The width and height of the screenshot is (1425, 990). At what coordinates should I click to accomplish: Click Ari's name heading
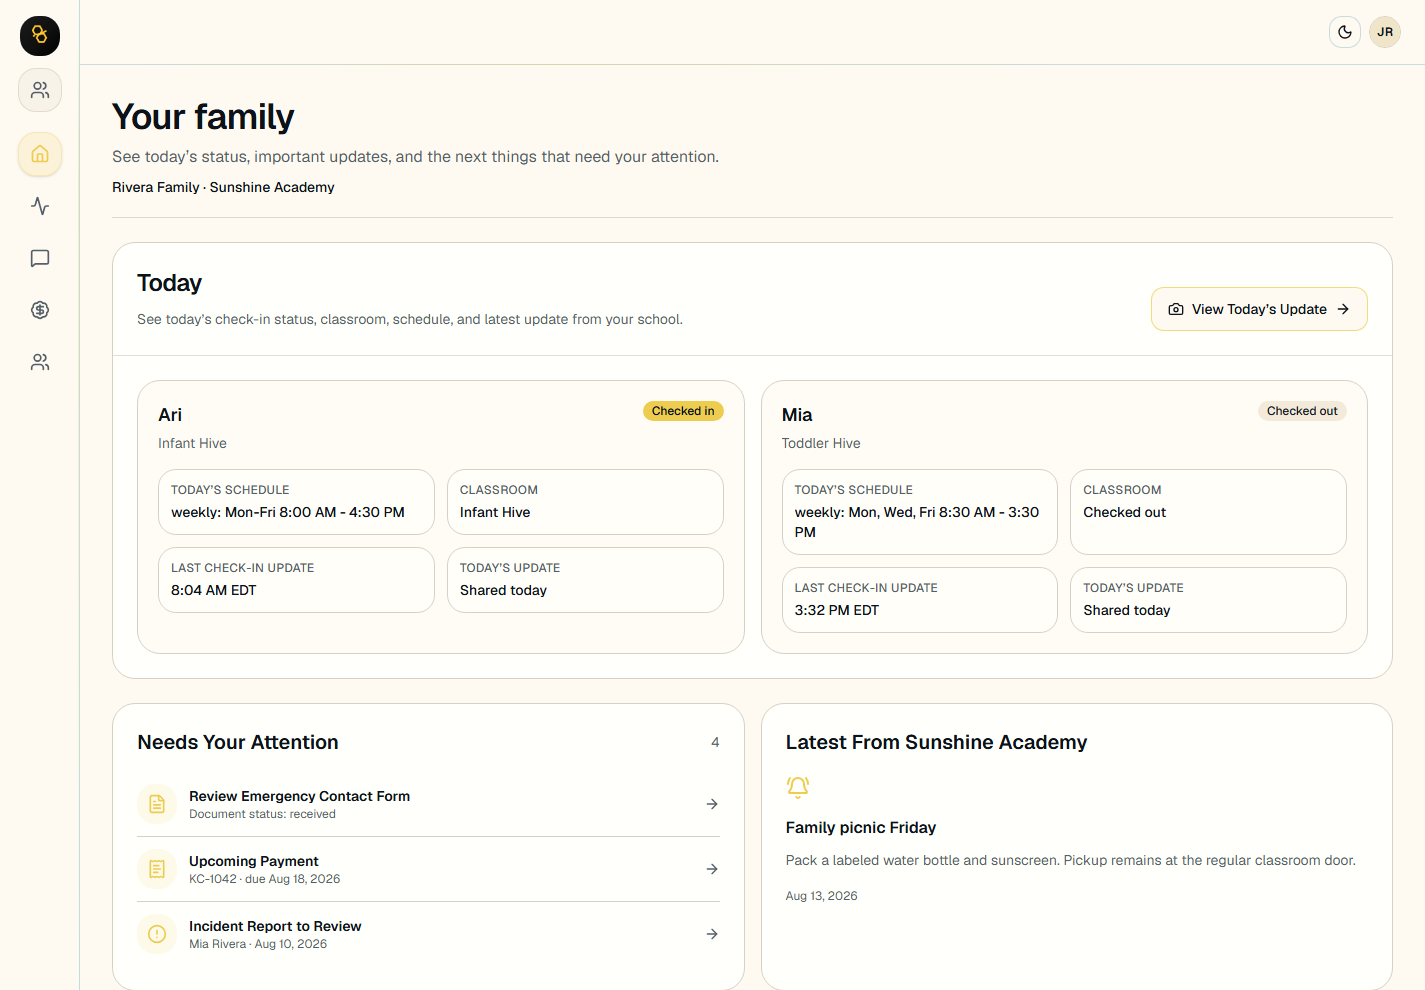tap(170, 415)
